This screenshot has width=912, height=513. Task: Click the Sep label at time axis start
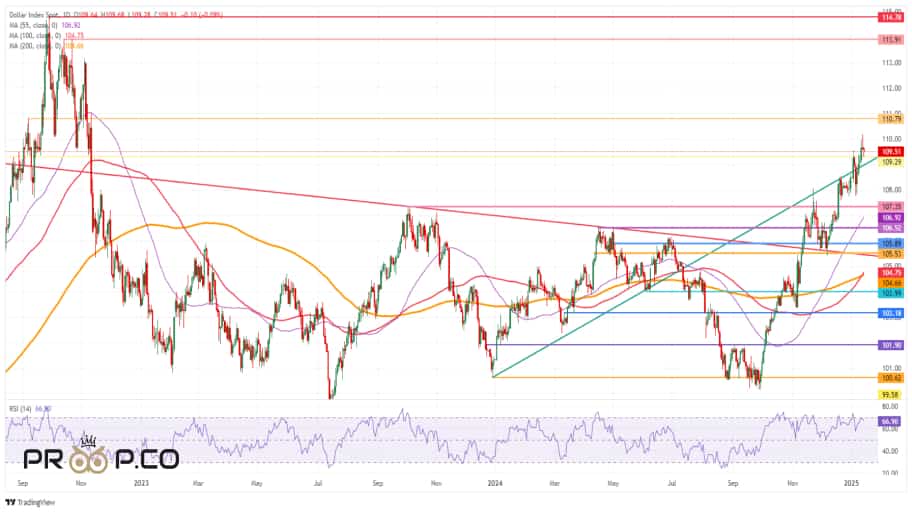[x=23, y=483]
